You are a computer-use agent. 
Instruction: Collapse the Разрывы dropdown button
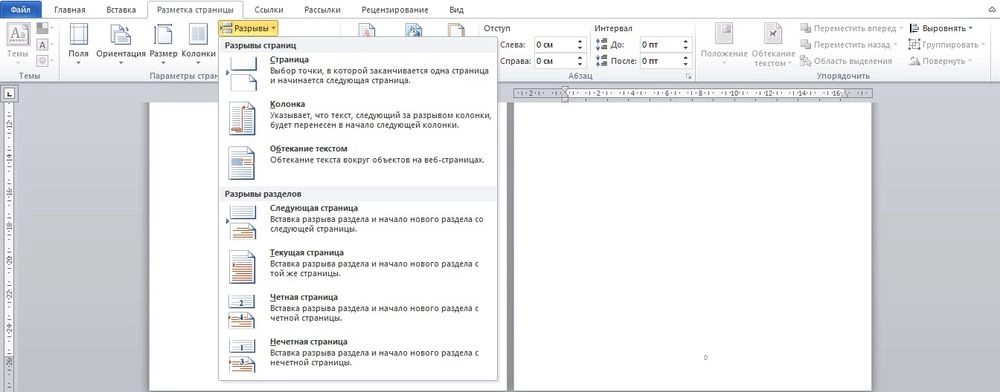click(248, 29)
